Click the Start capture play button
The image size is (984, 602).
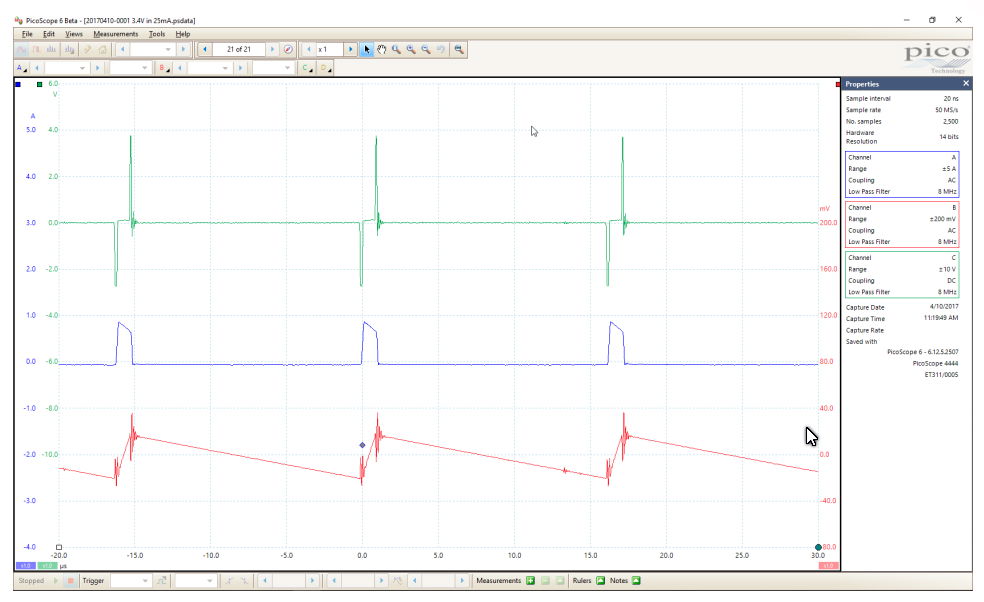point(56,581)
